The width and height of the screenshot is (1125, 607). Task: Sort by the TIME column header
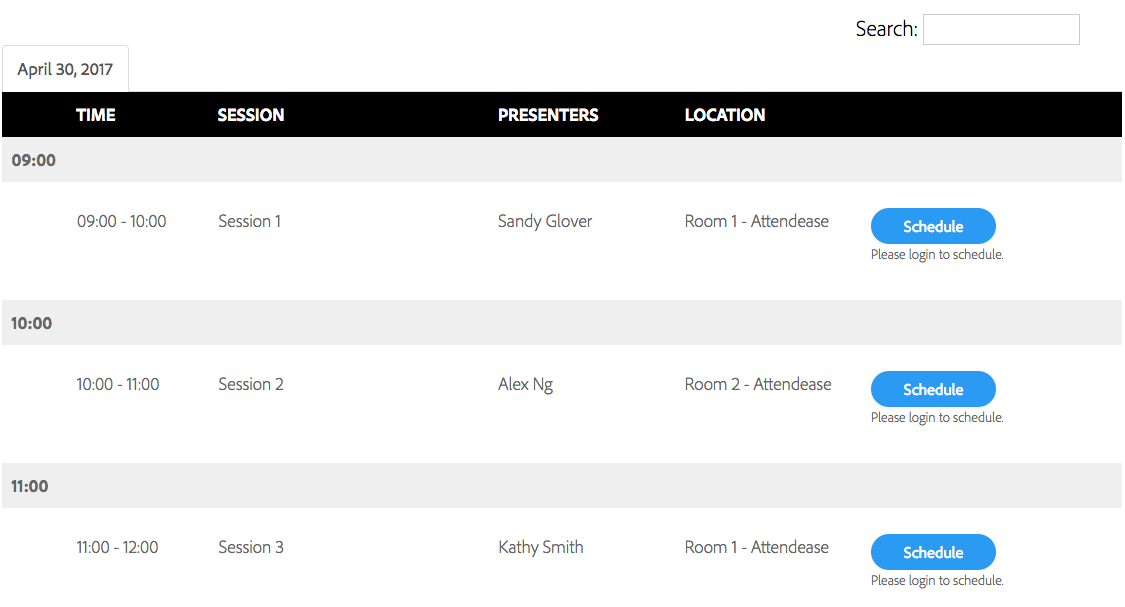(x=96, y=115)
